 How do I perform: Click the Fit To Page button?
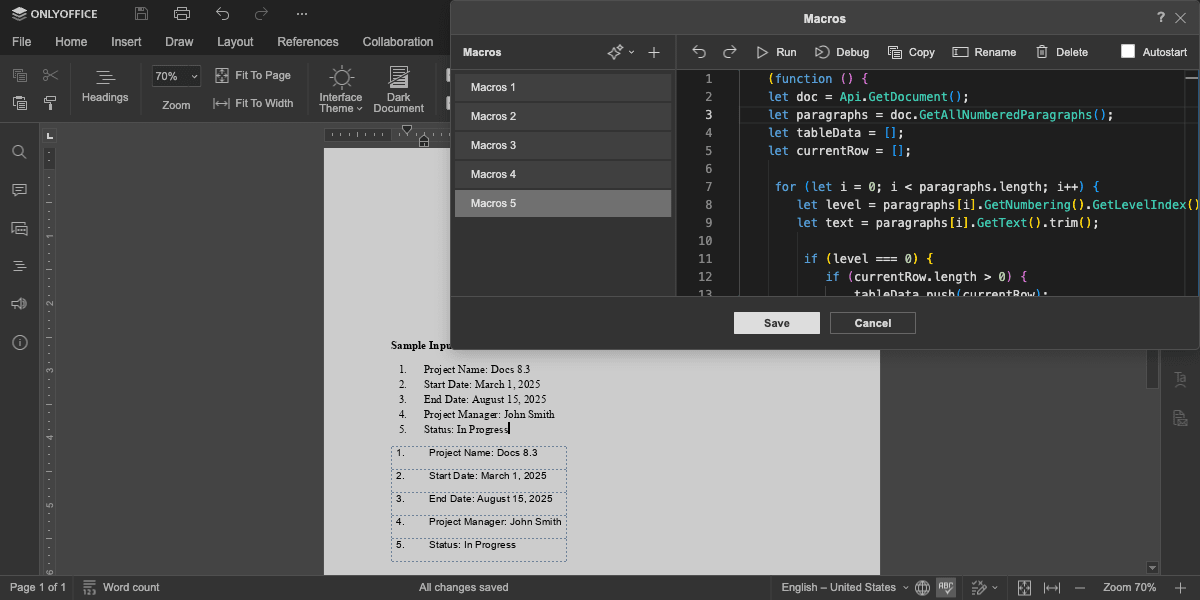pos(253,75)
